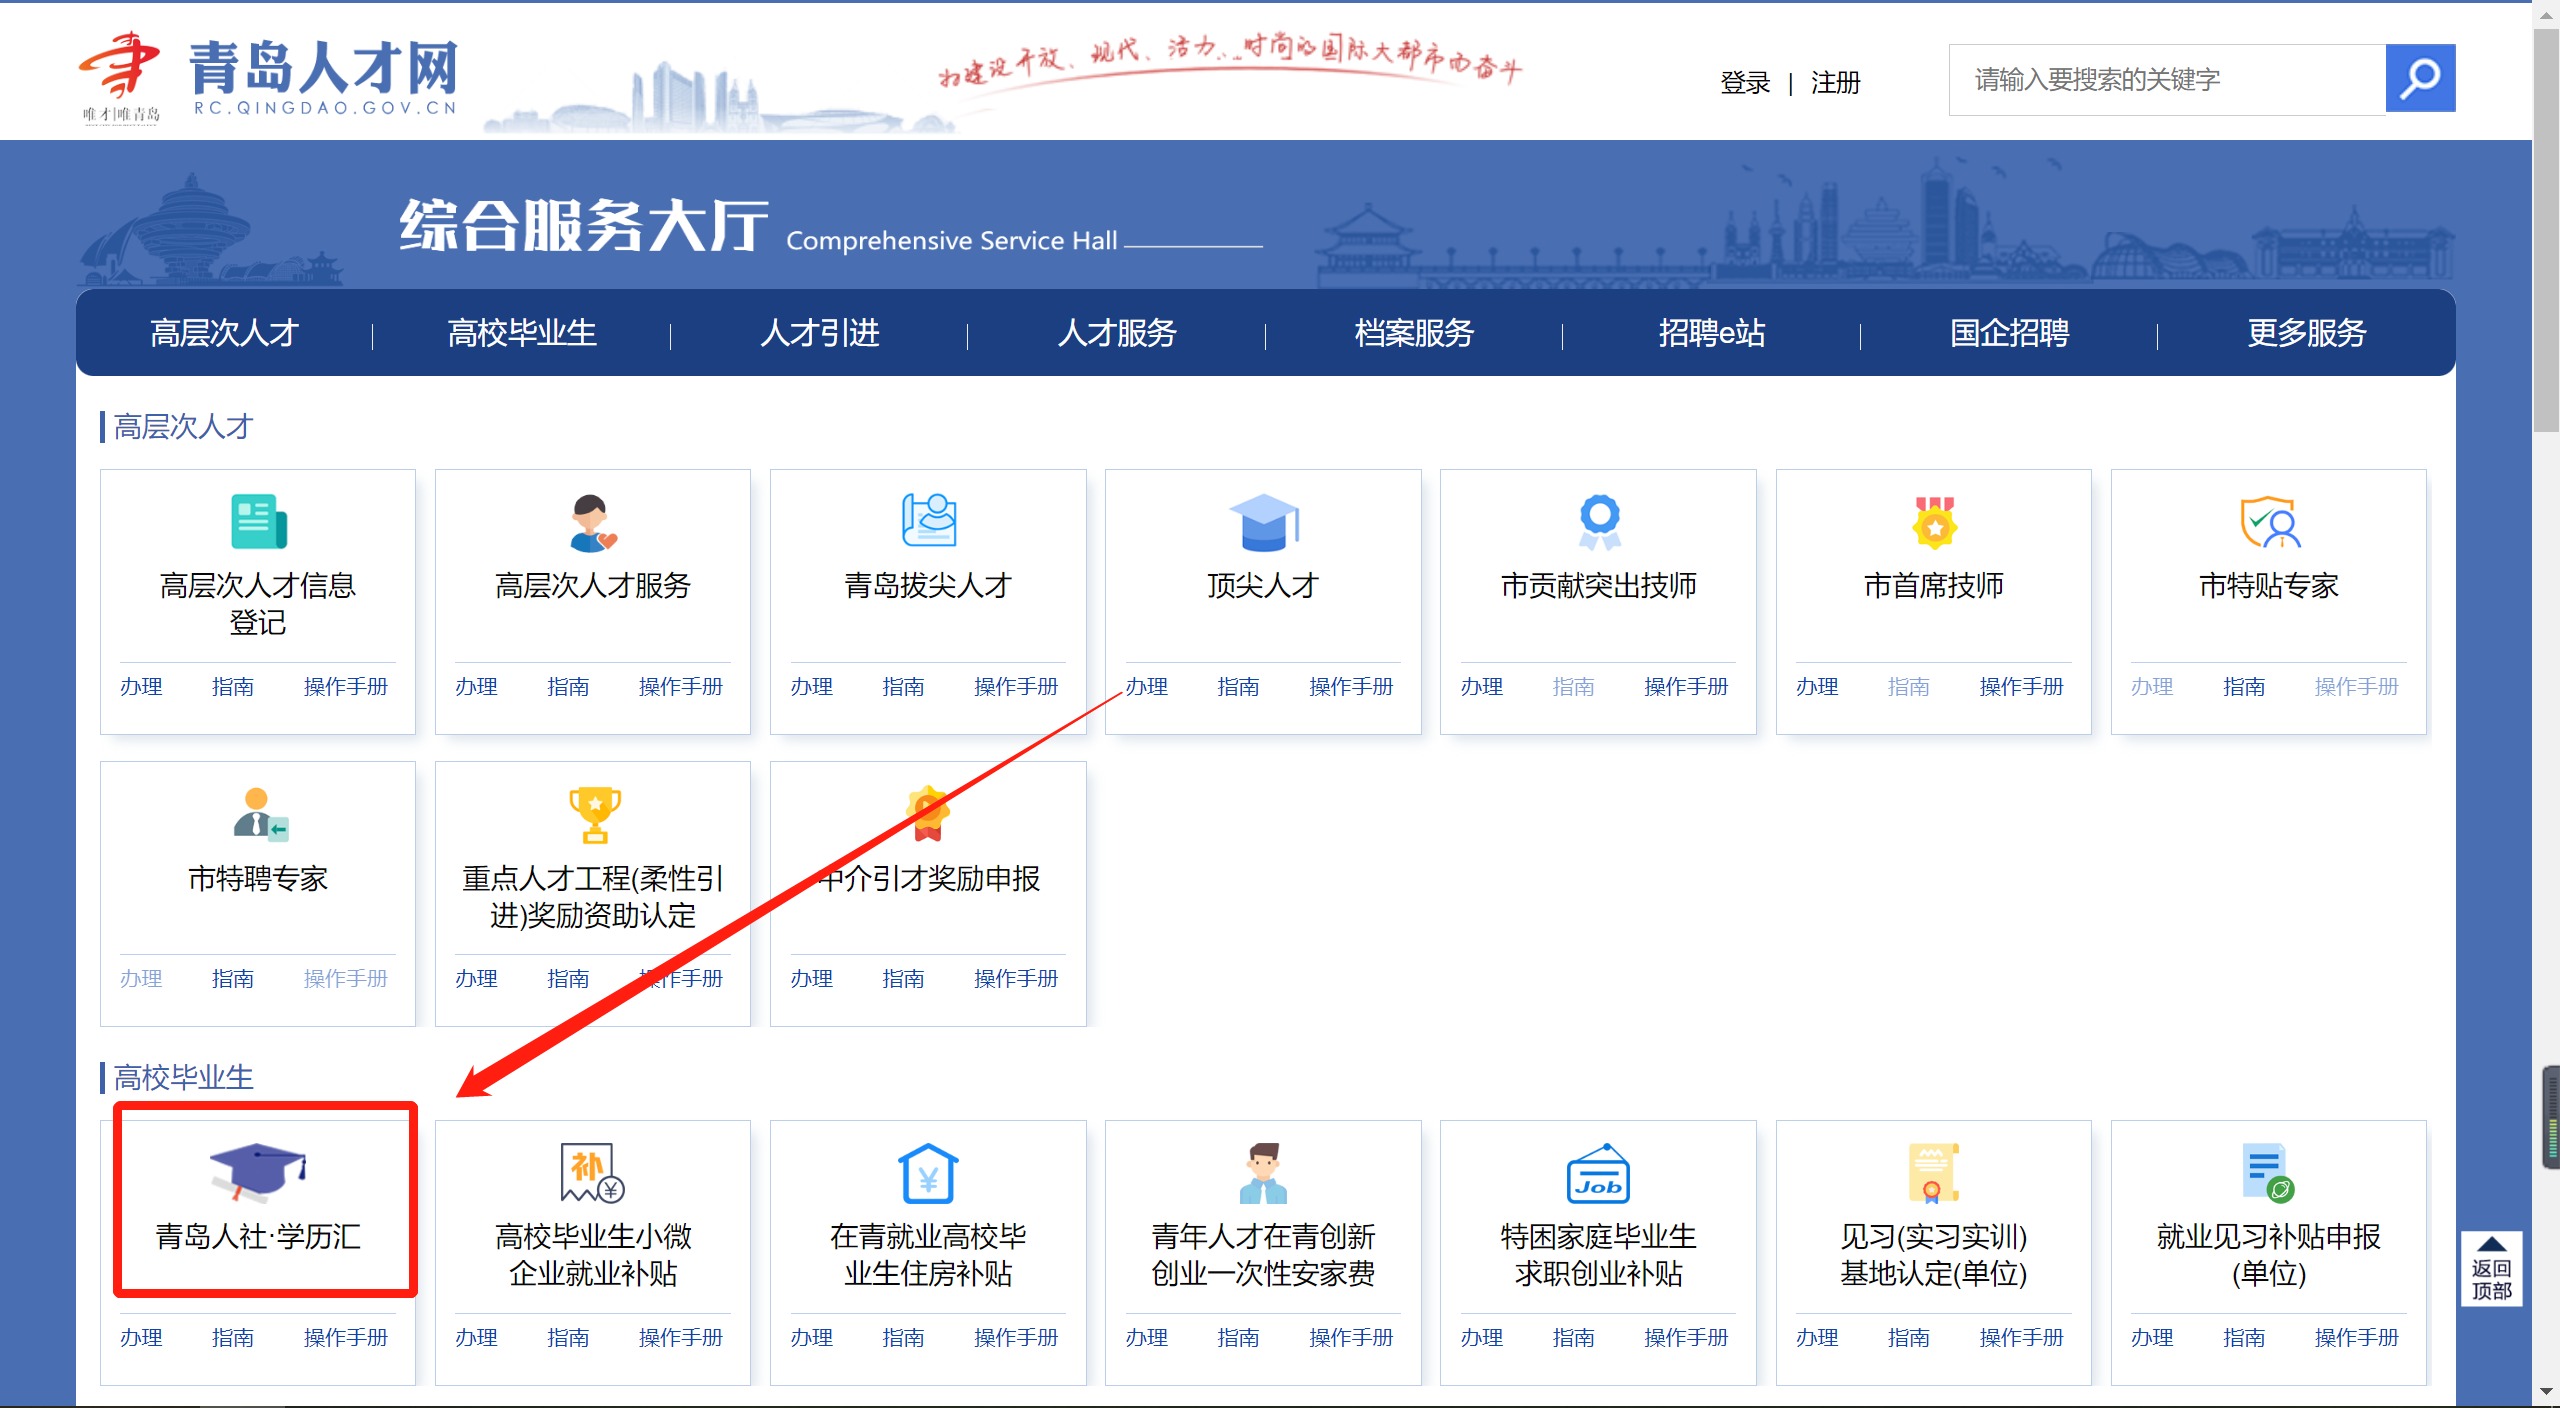Viewport: 2560px width, 1408px height.
Task: Click the 顶尖人才 graduation hat icon
Action: click(x=1263, y=522)
